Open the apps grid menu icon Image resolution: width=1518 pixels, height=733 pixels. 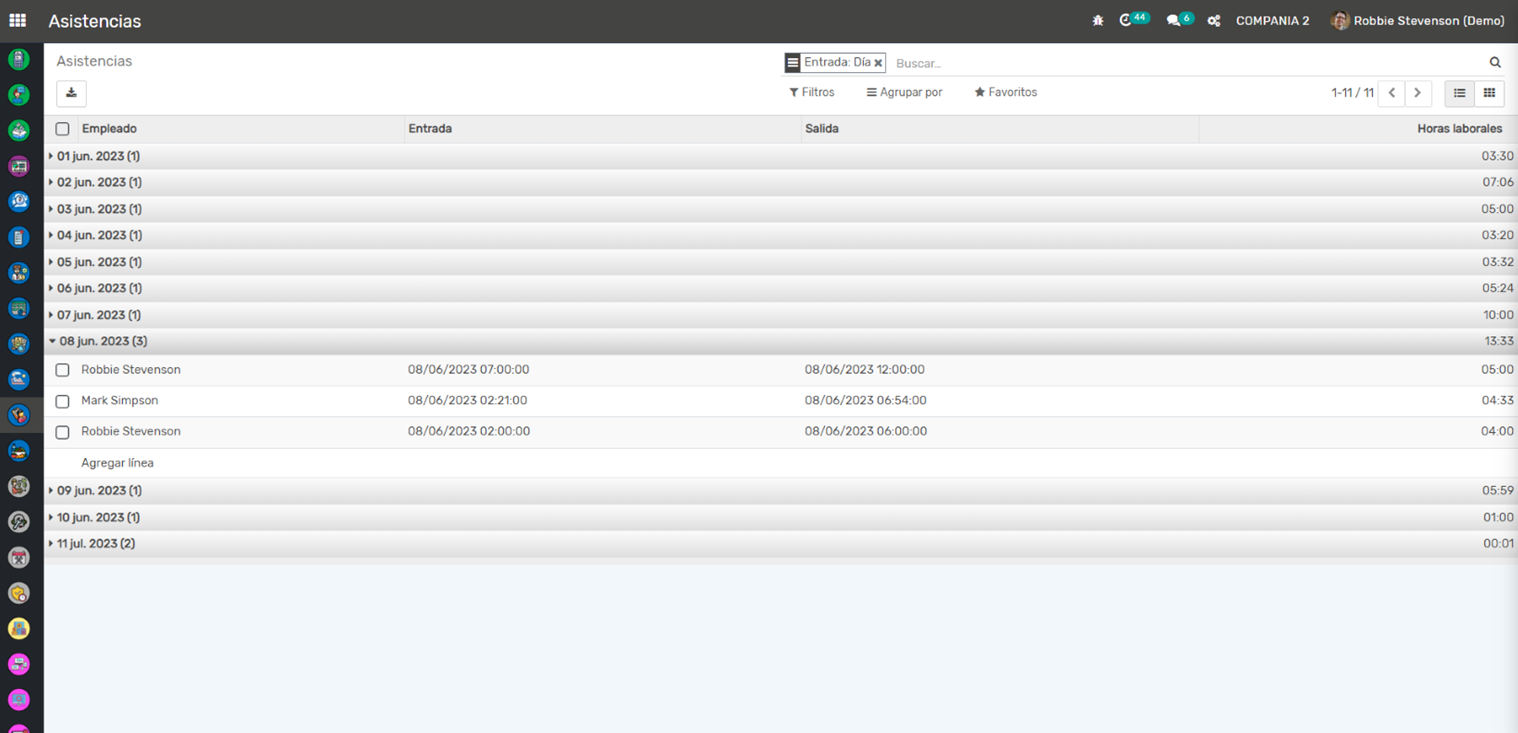[18, 21]
